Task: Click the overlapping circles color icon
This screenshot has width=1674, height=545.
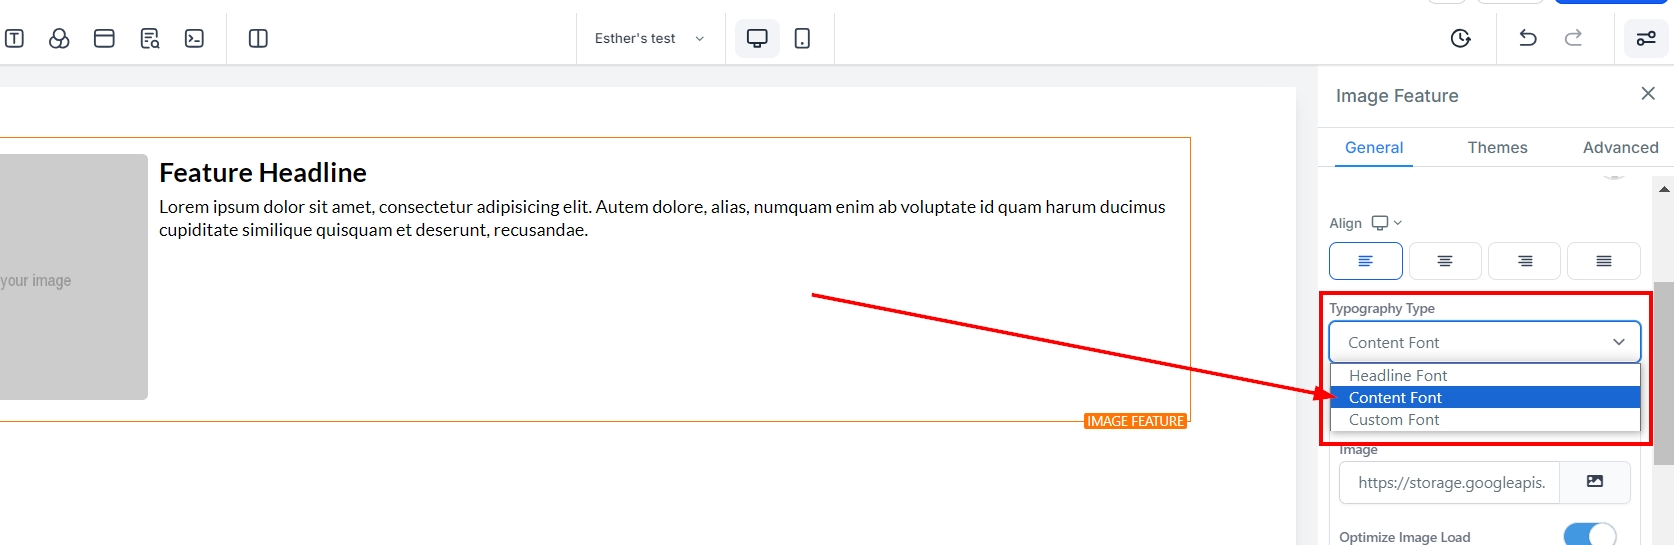Action: 59,39
